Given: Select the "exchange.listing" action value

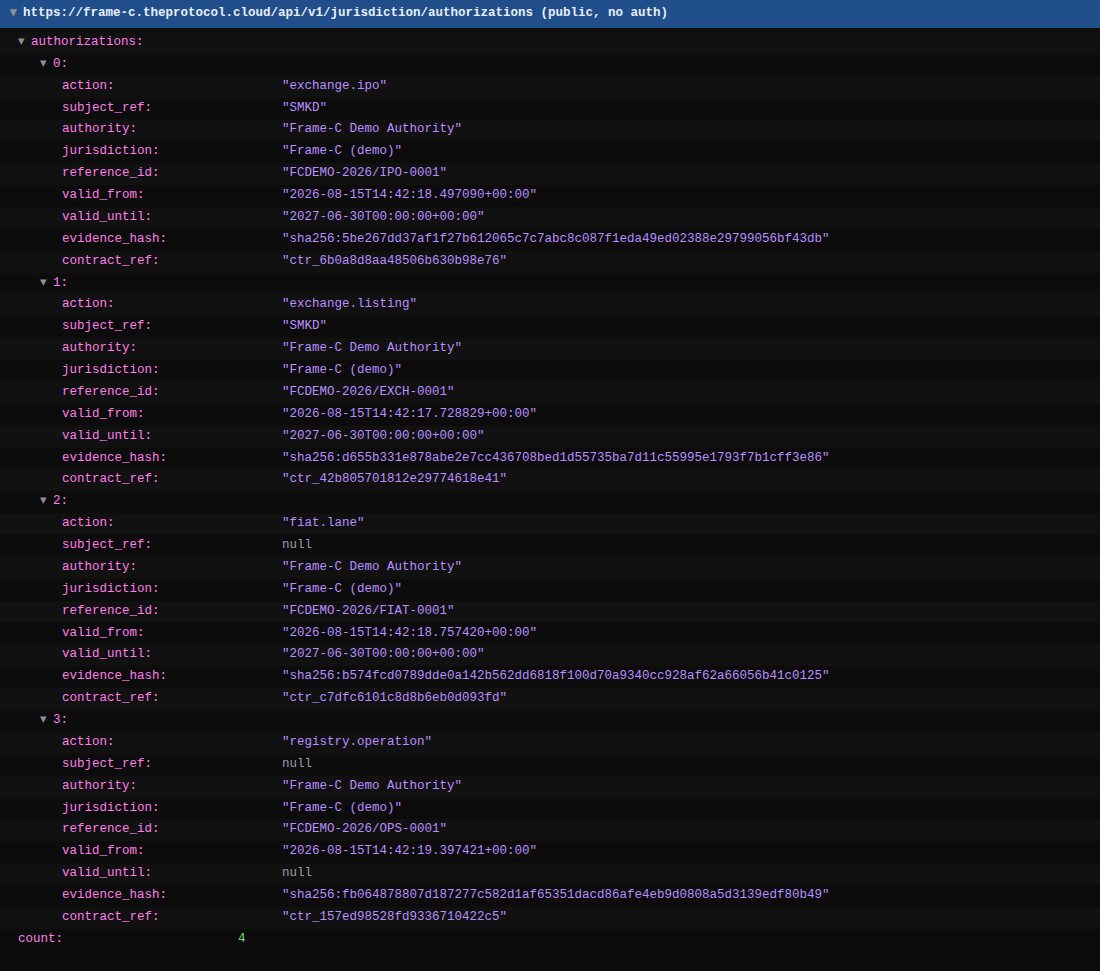Looking at the screenshot, I should click(349, 303).
